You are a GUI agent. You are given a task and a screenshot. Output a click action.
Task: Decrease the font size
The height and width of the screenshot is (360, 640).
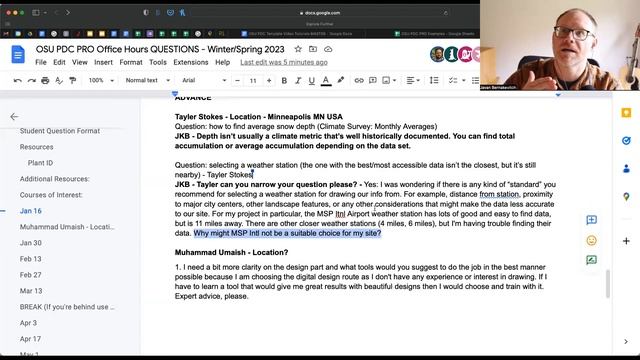237,80
